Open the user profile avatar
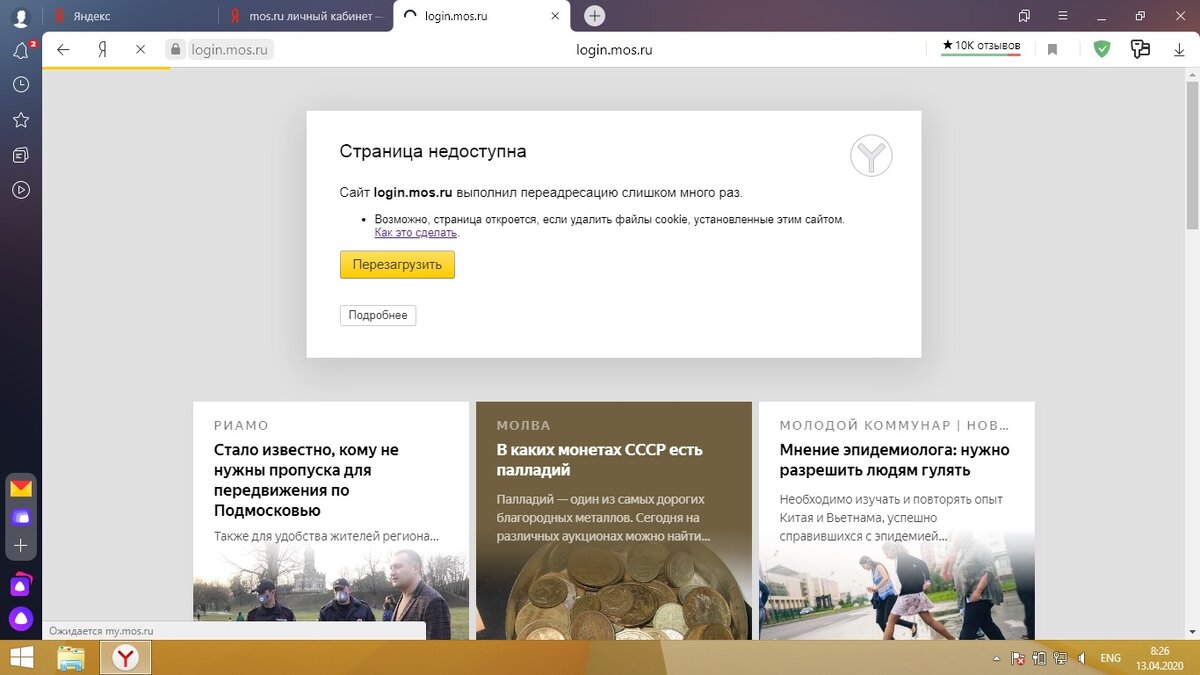1200x675 pixels. click(x=20, y=17)
